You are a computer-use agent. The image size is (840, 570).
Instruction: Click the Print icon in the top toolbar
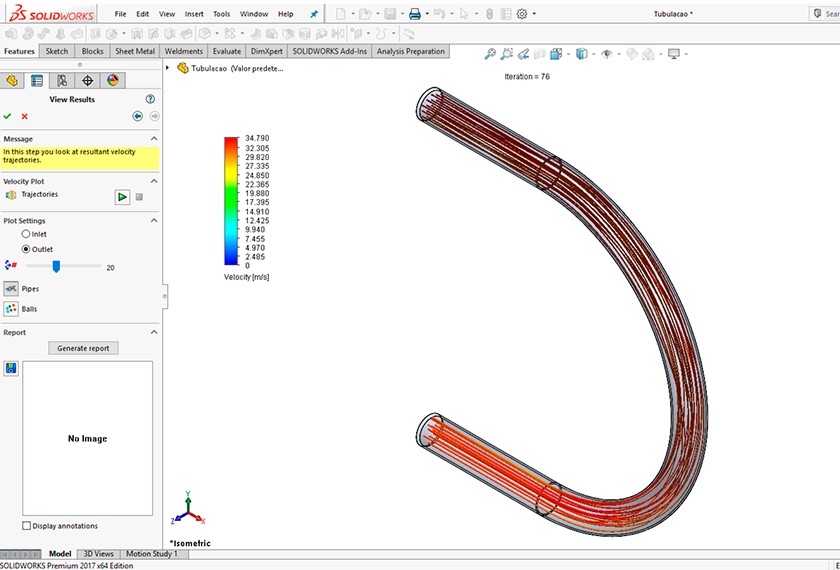pos(414,14)
